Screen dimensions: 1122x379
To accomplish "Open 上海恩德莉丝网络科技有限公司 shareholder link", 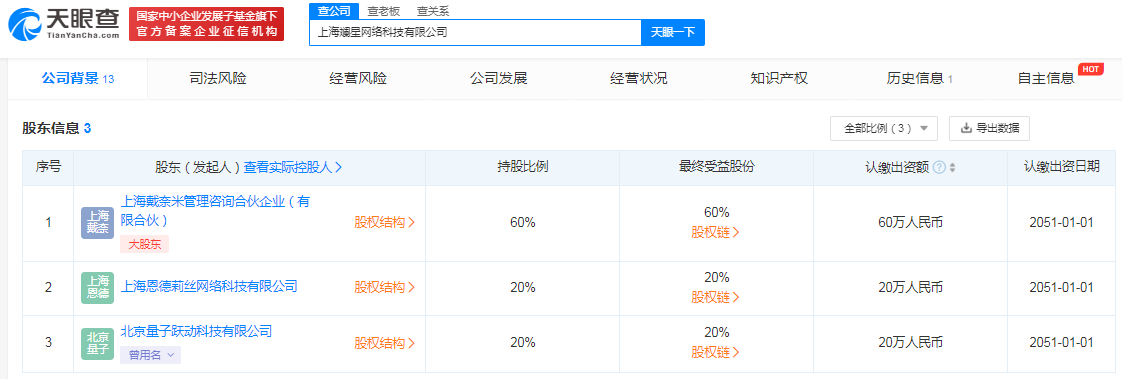I will point(209,287).
